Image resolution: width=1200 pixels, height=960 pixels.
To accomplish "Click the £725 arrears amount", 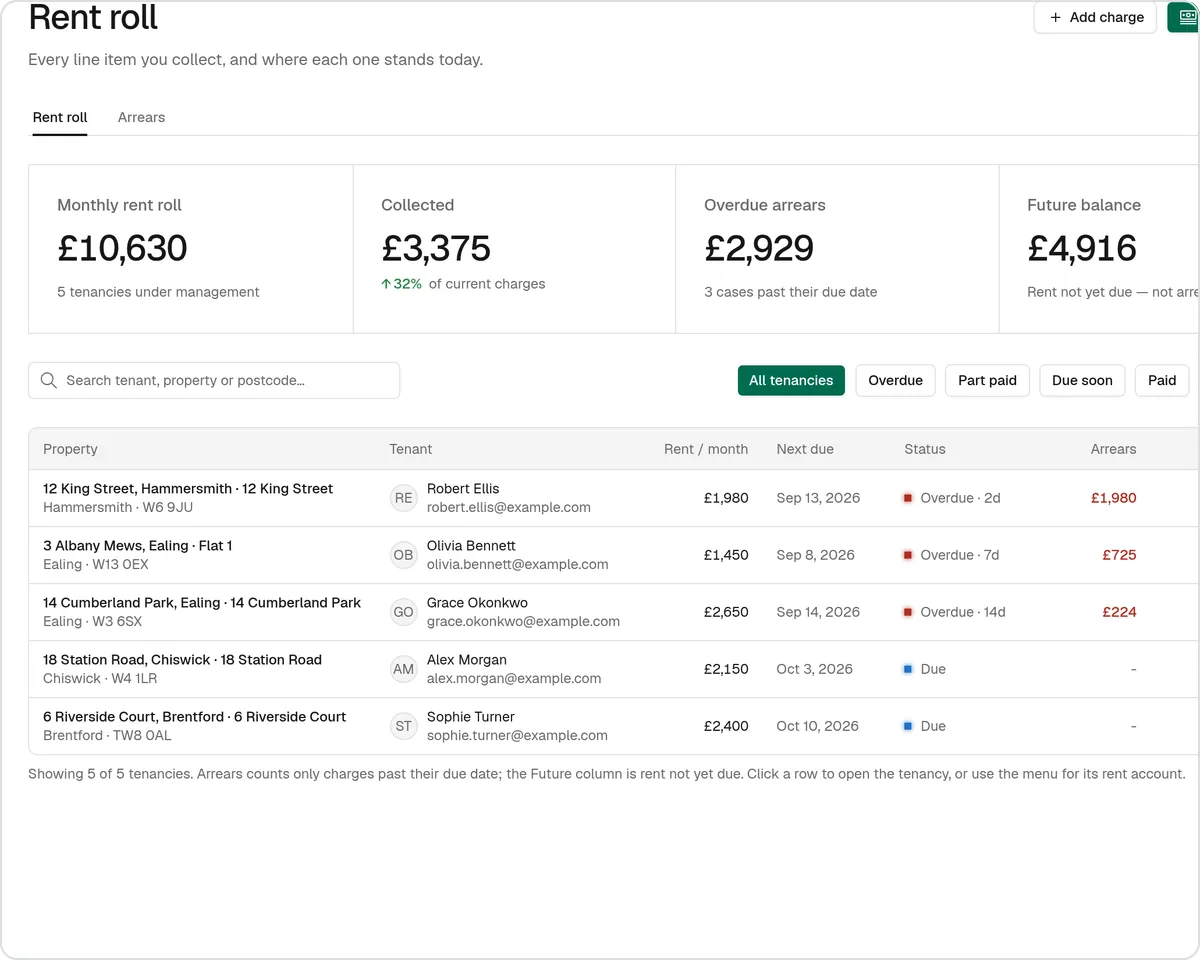I will (x=1119, y=555).
